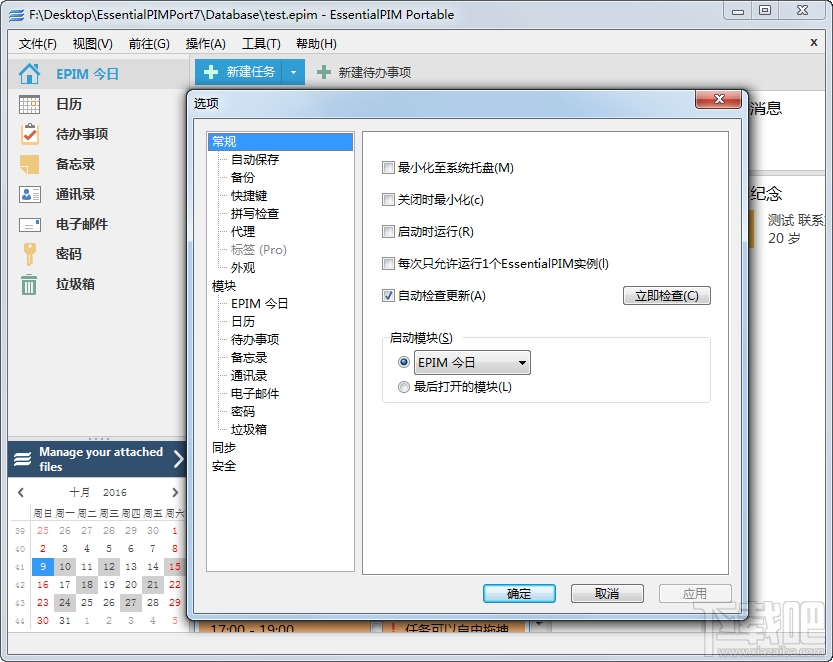
Task: Open the 视图(G) menu
Action: tap(91, 44)
